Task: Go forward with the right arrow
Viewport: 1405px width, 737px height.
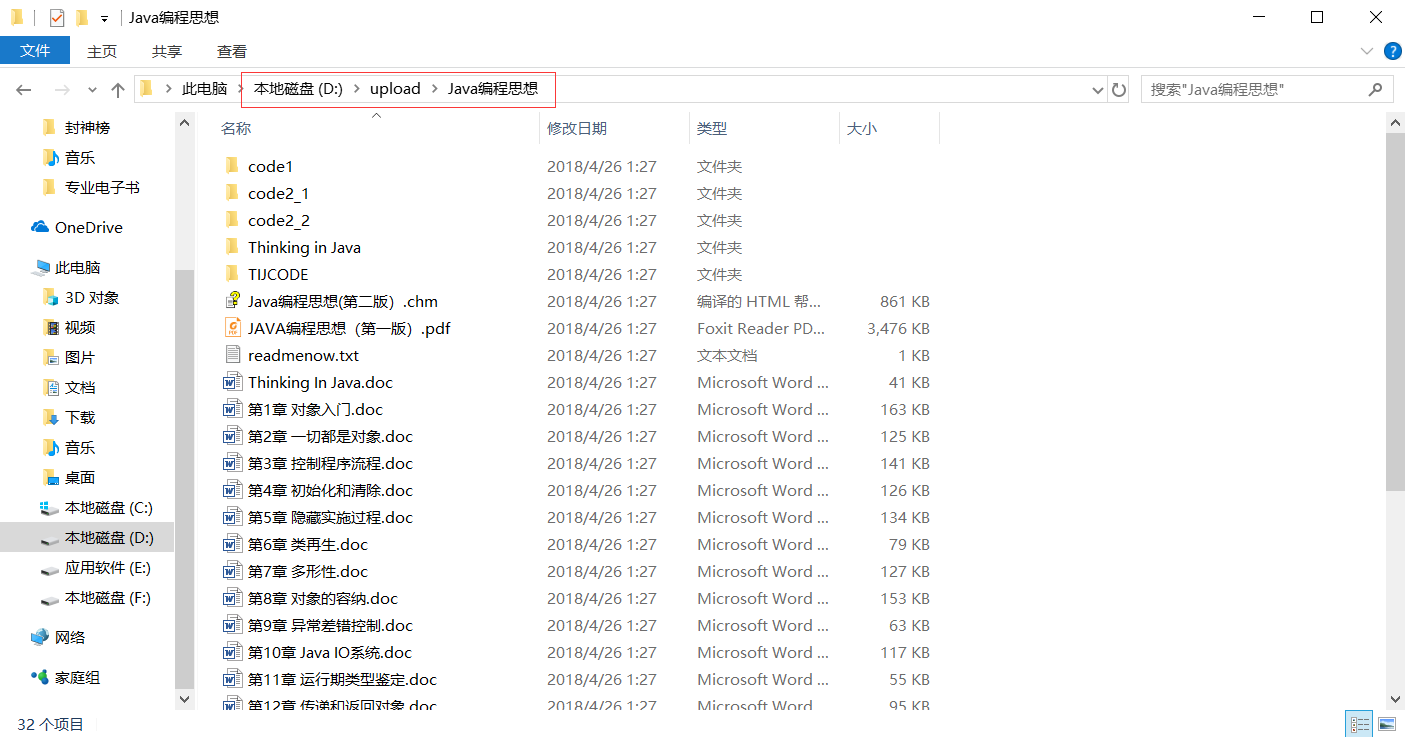Action: coord(61,89)
